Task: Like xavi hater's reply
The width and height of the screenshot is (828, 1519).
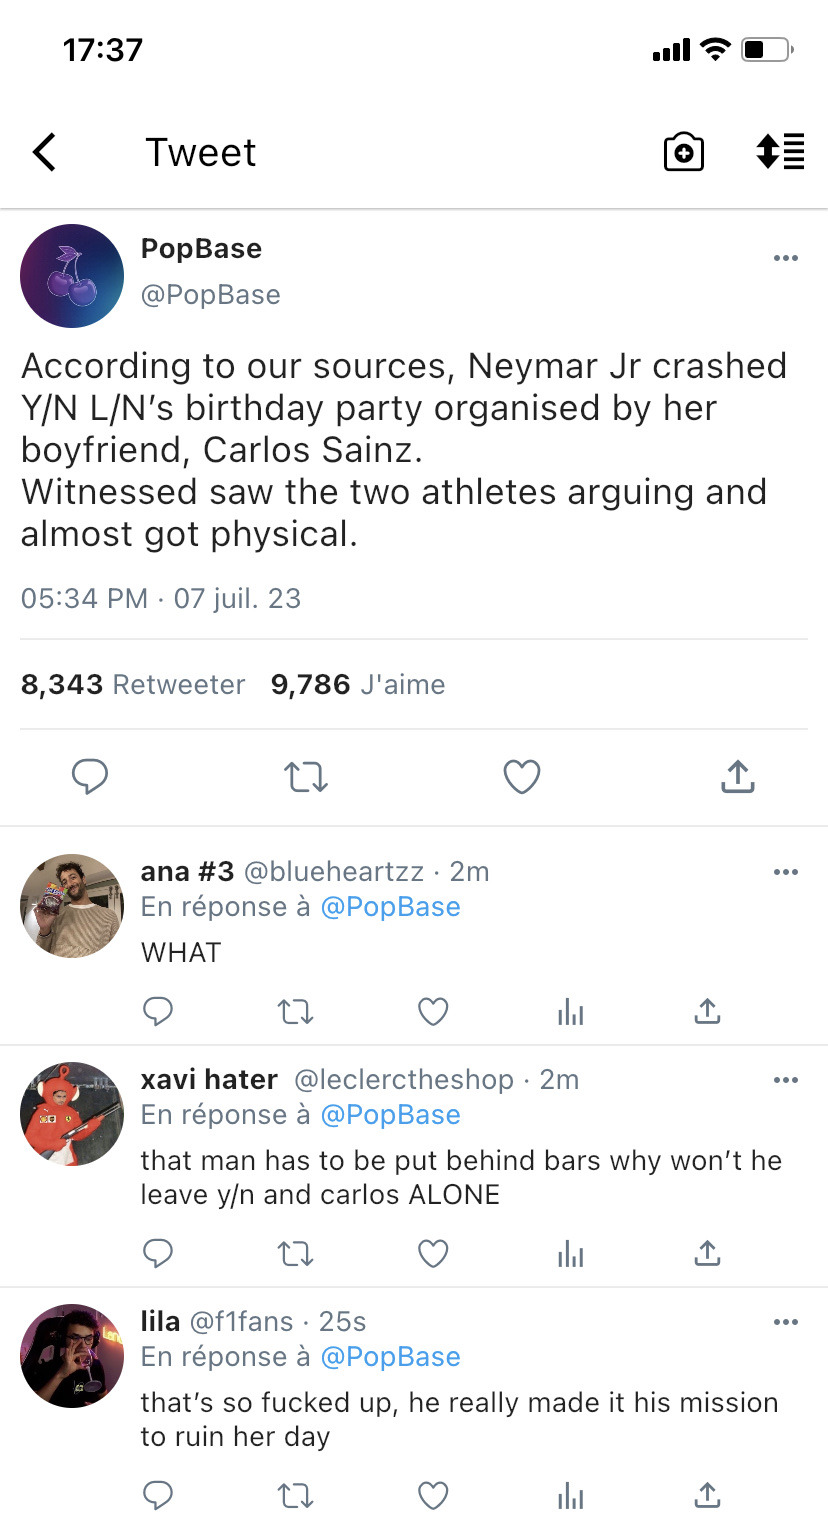Action: [433, 1253]
